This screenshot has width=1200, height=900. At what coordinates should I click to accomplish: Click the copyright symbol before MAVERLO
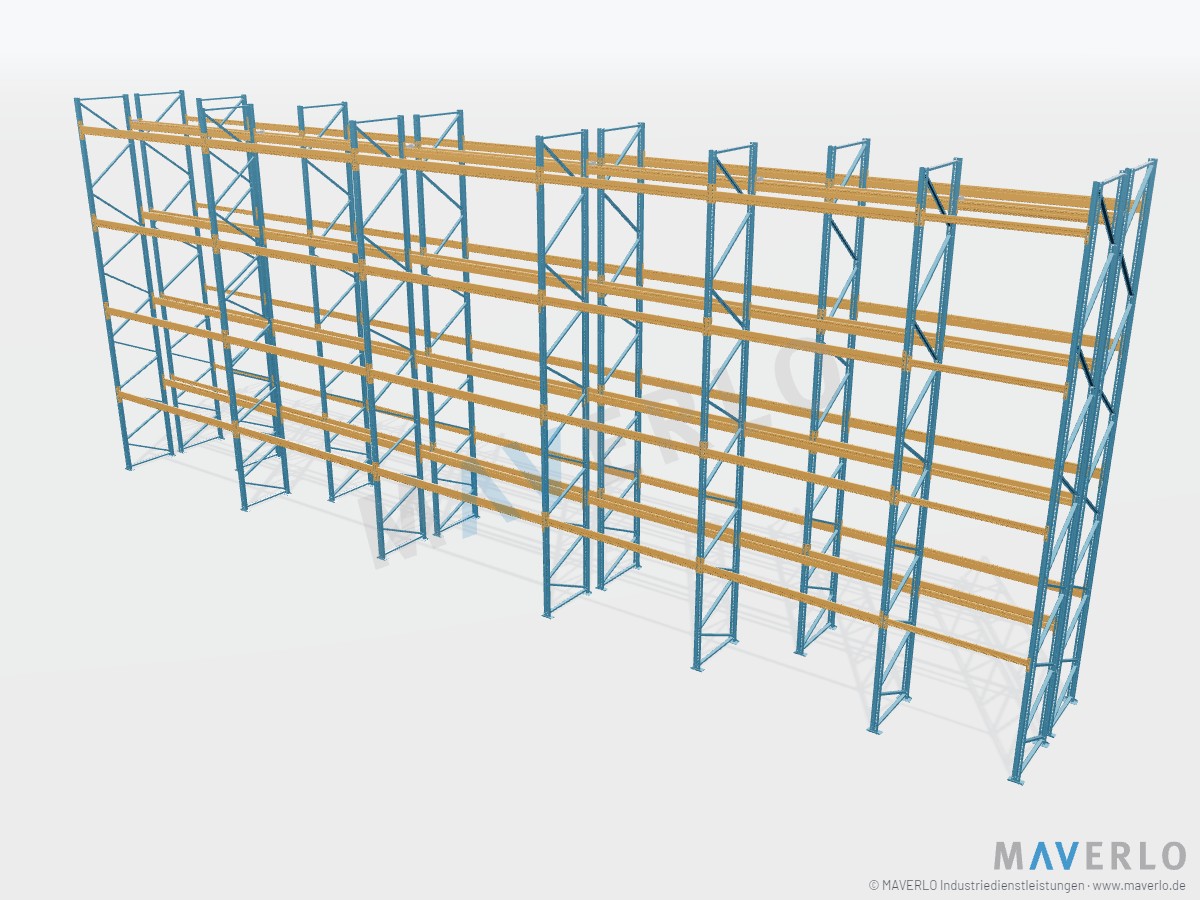[874, 885]
